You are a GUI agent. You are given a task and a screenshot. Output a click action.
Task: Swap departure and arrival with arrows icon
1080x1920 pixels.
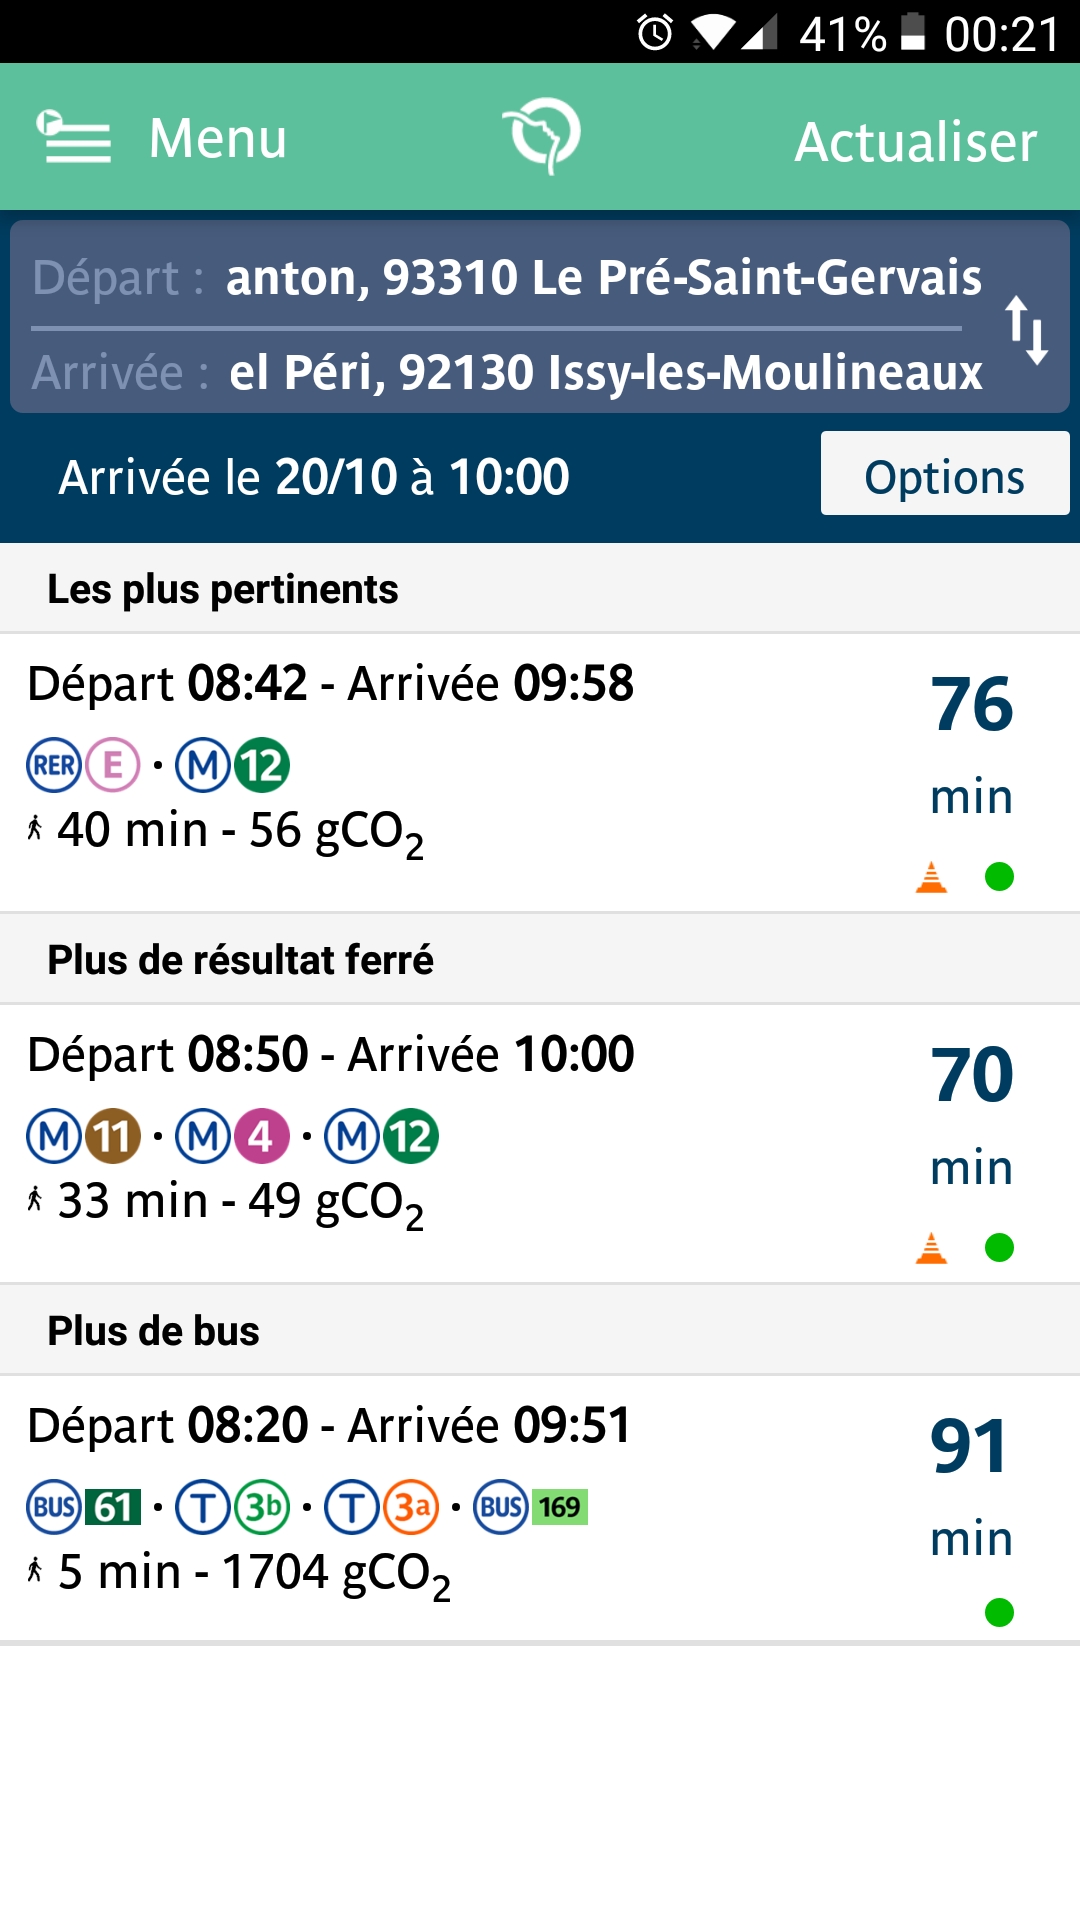click(1026, 330)
